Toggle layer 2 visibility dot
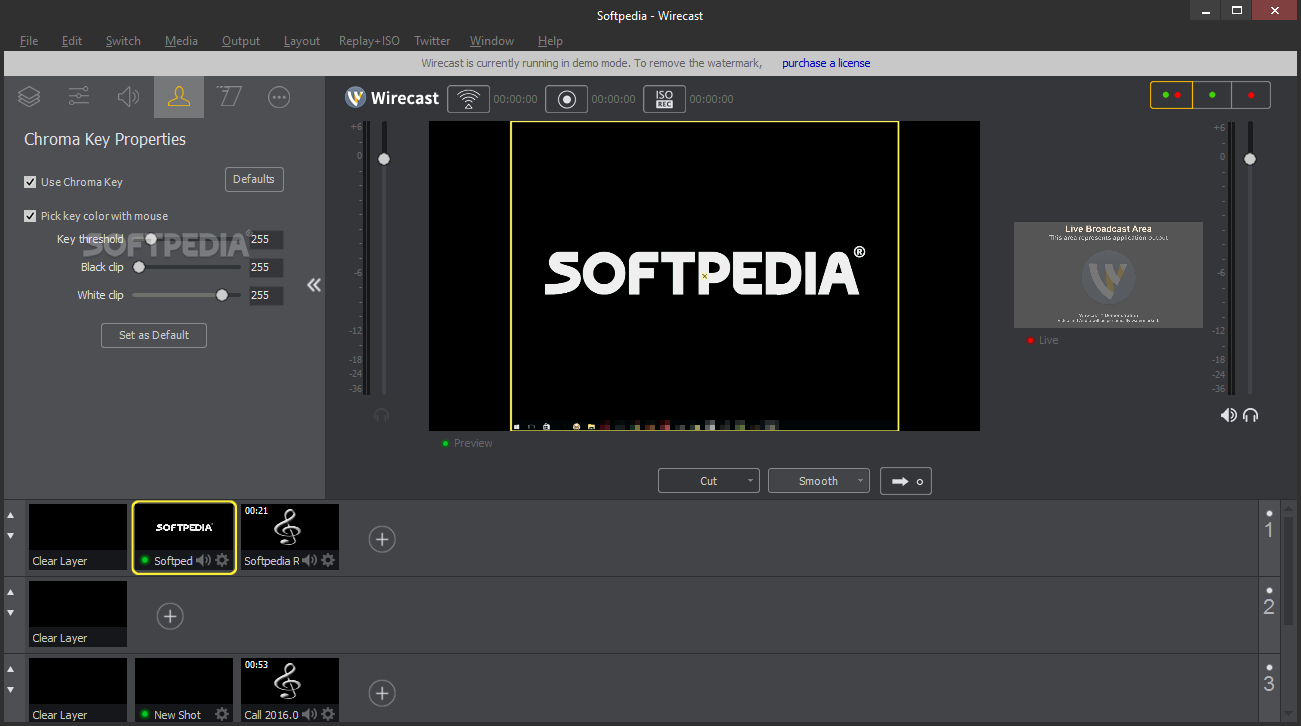Viewport: 1301px width, 726px height. pos(1269,589)
